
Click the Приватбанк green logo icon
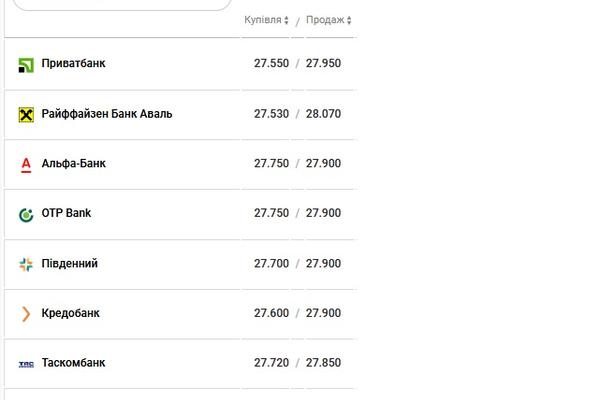26,65
